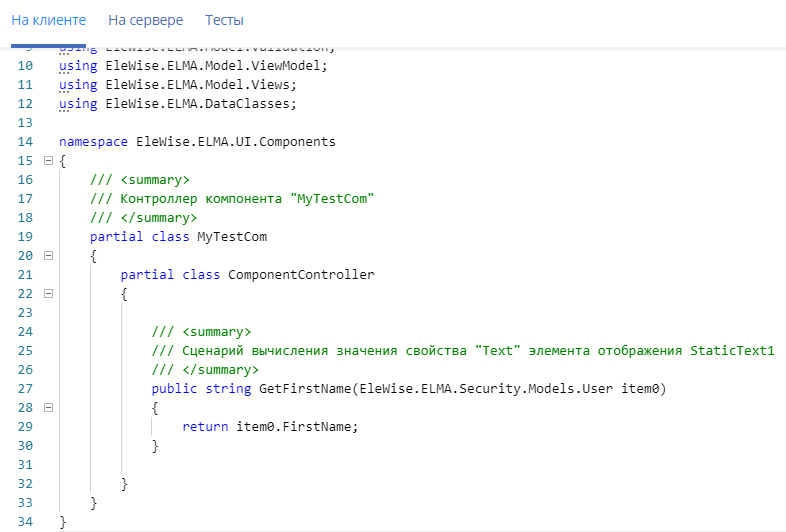Screen dimensions: 786x532
Task: Click the namespace keyword on line 14
Action: [x=93, y=142]
